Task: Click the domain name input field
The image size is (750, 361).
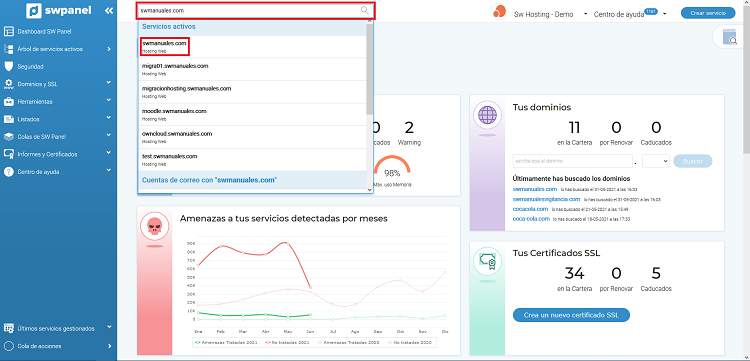Action: point(573,161)
